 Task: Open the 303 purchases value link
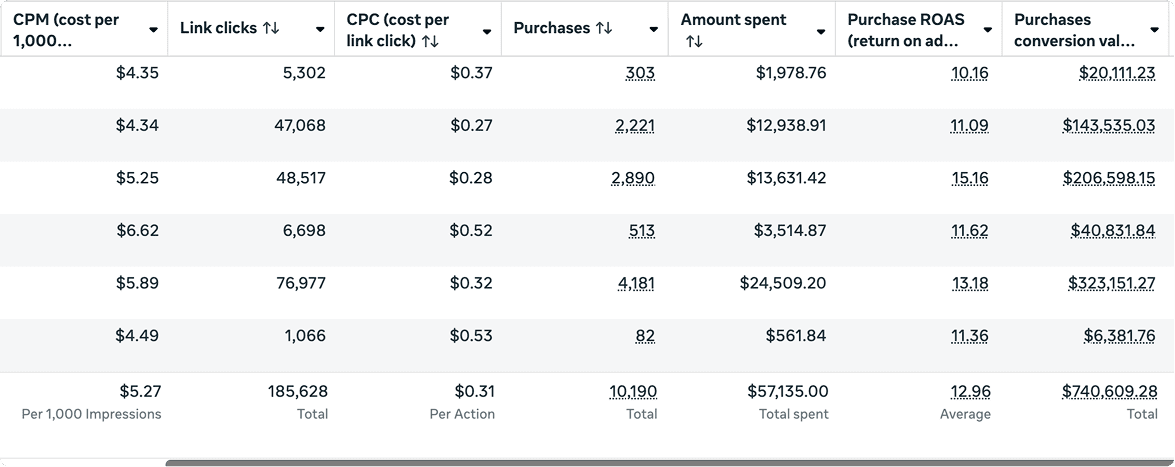coord(640,73)
